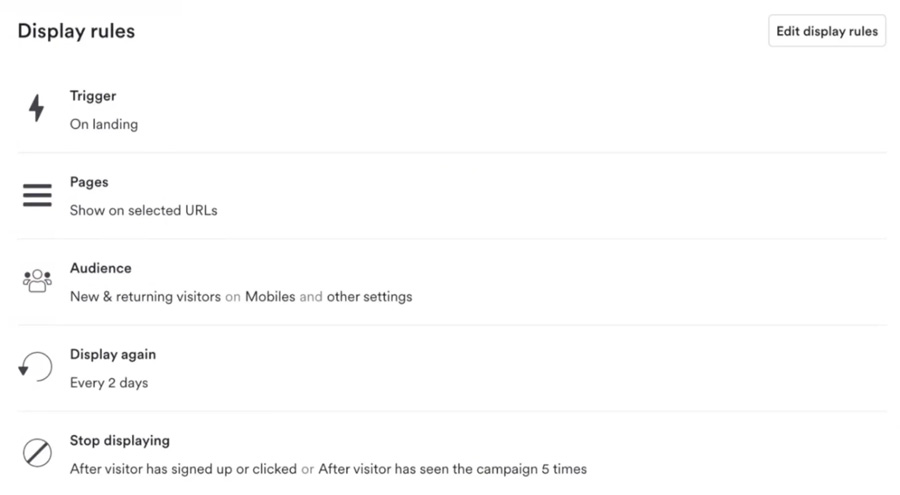The image size is (900, 495).
Task: Select the Trigger heading
Action: (x=93, y=96)
